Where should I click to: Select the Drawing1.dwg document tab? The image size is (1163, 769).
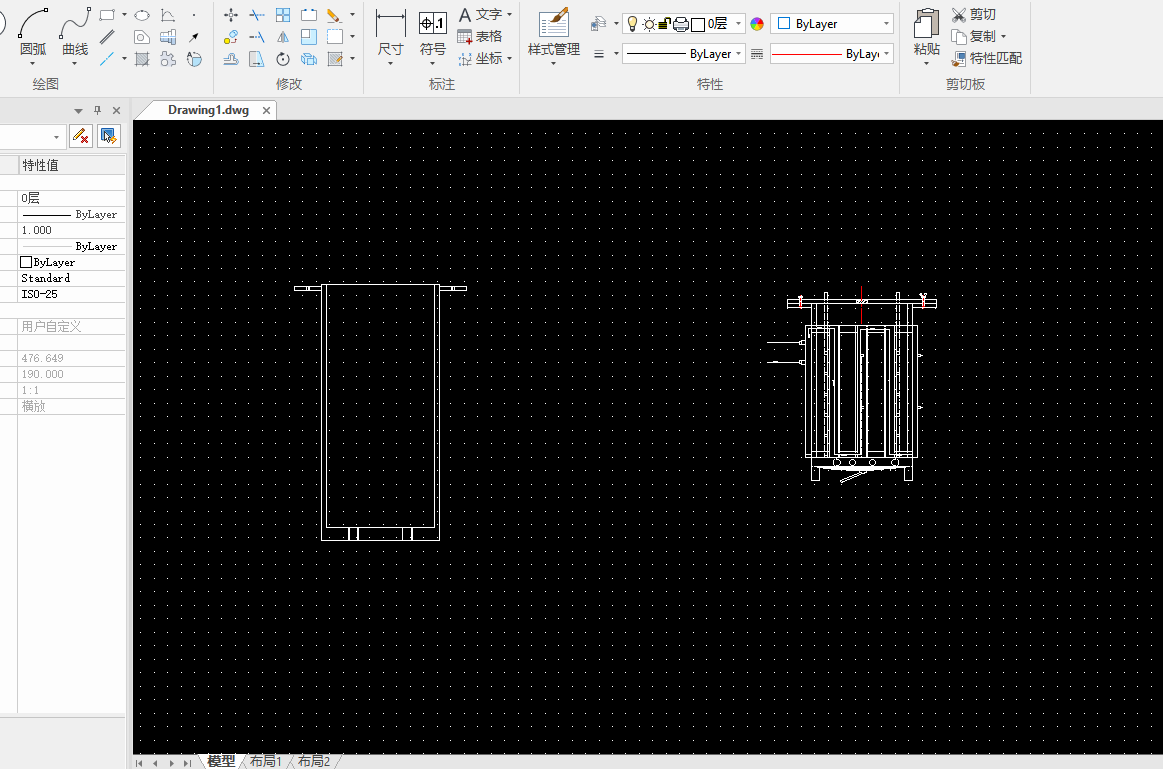pyautogui.click(x=208, y=110)
